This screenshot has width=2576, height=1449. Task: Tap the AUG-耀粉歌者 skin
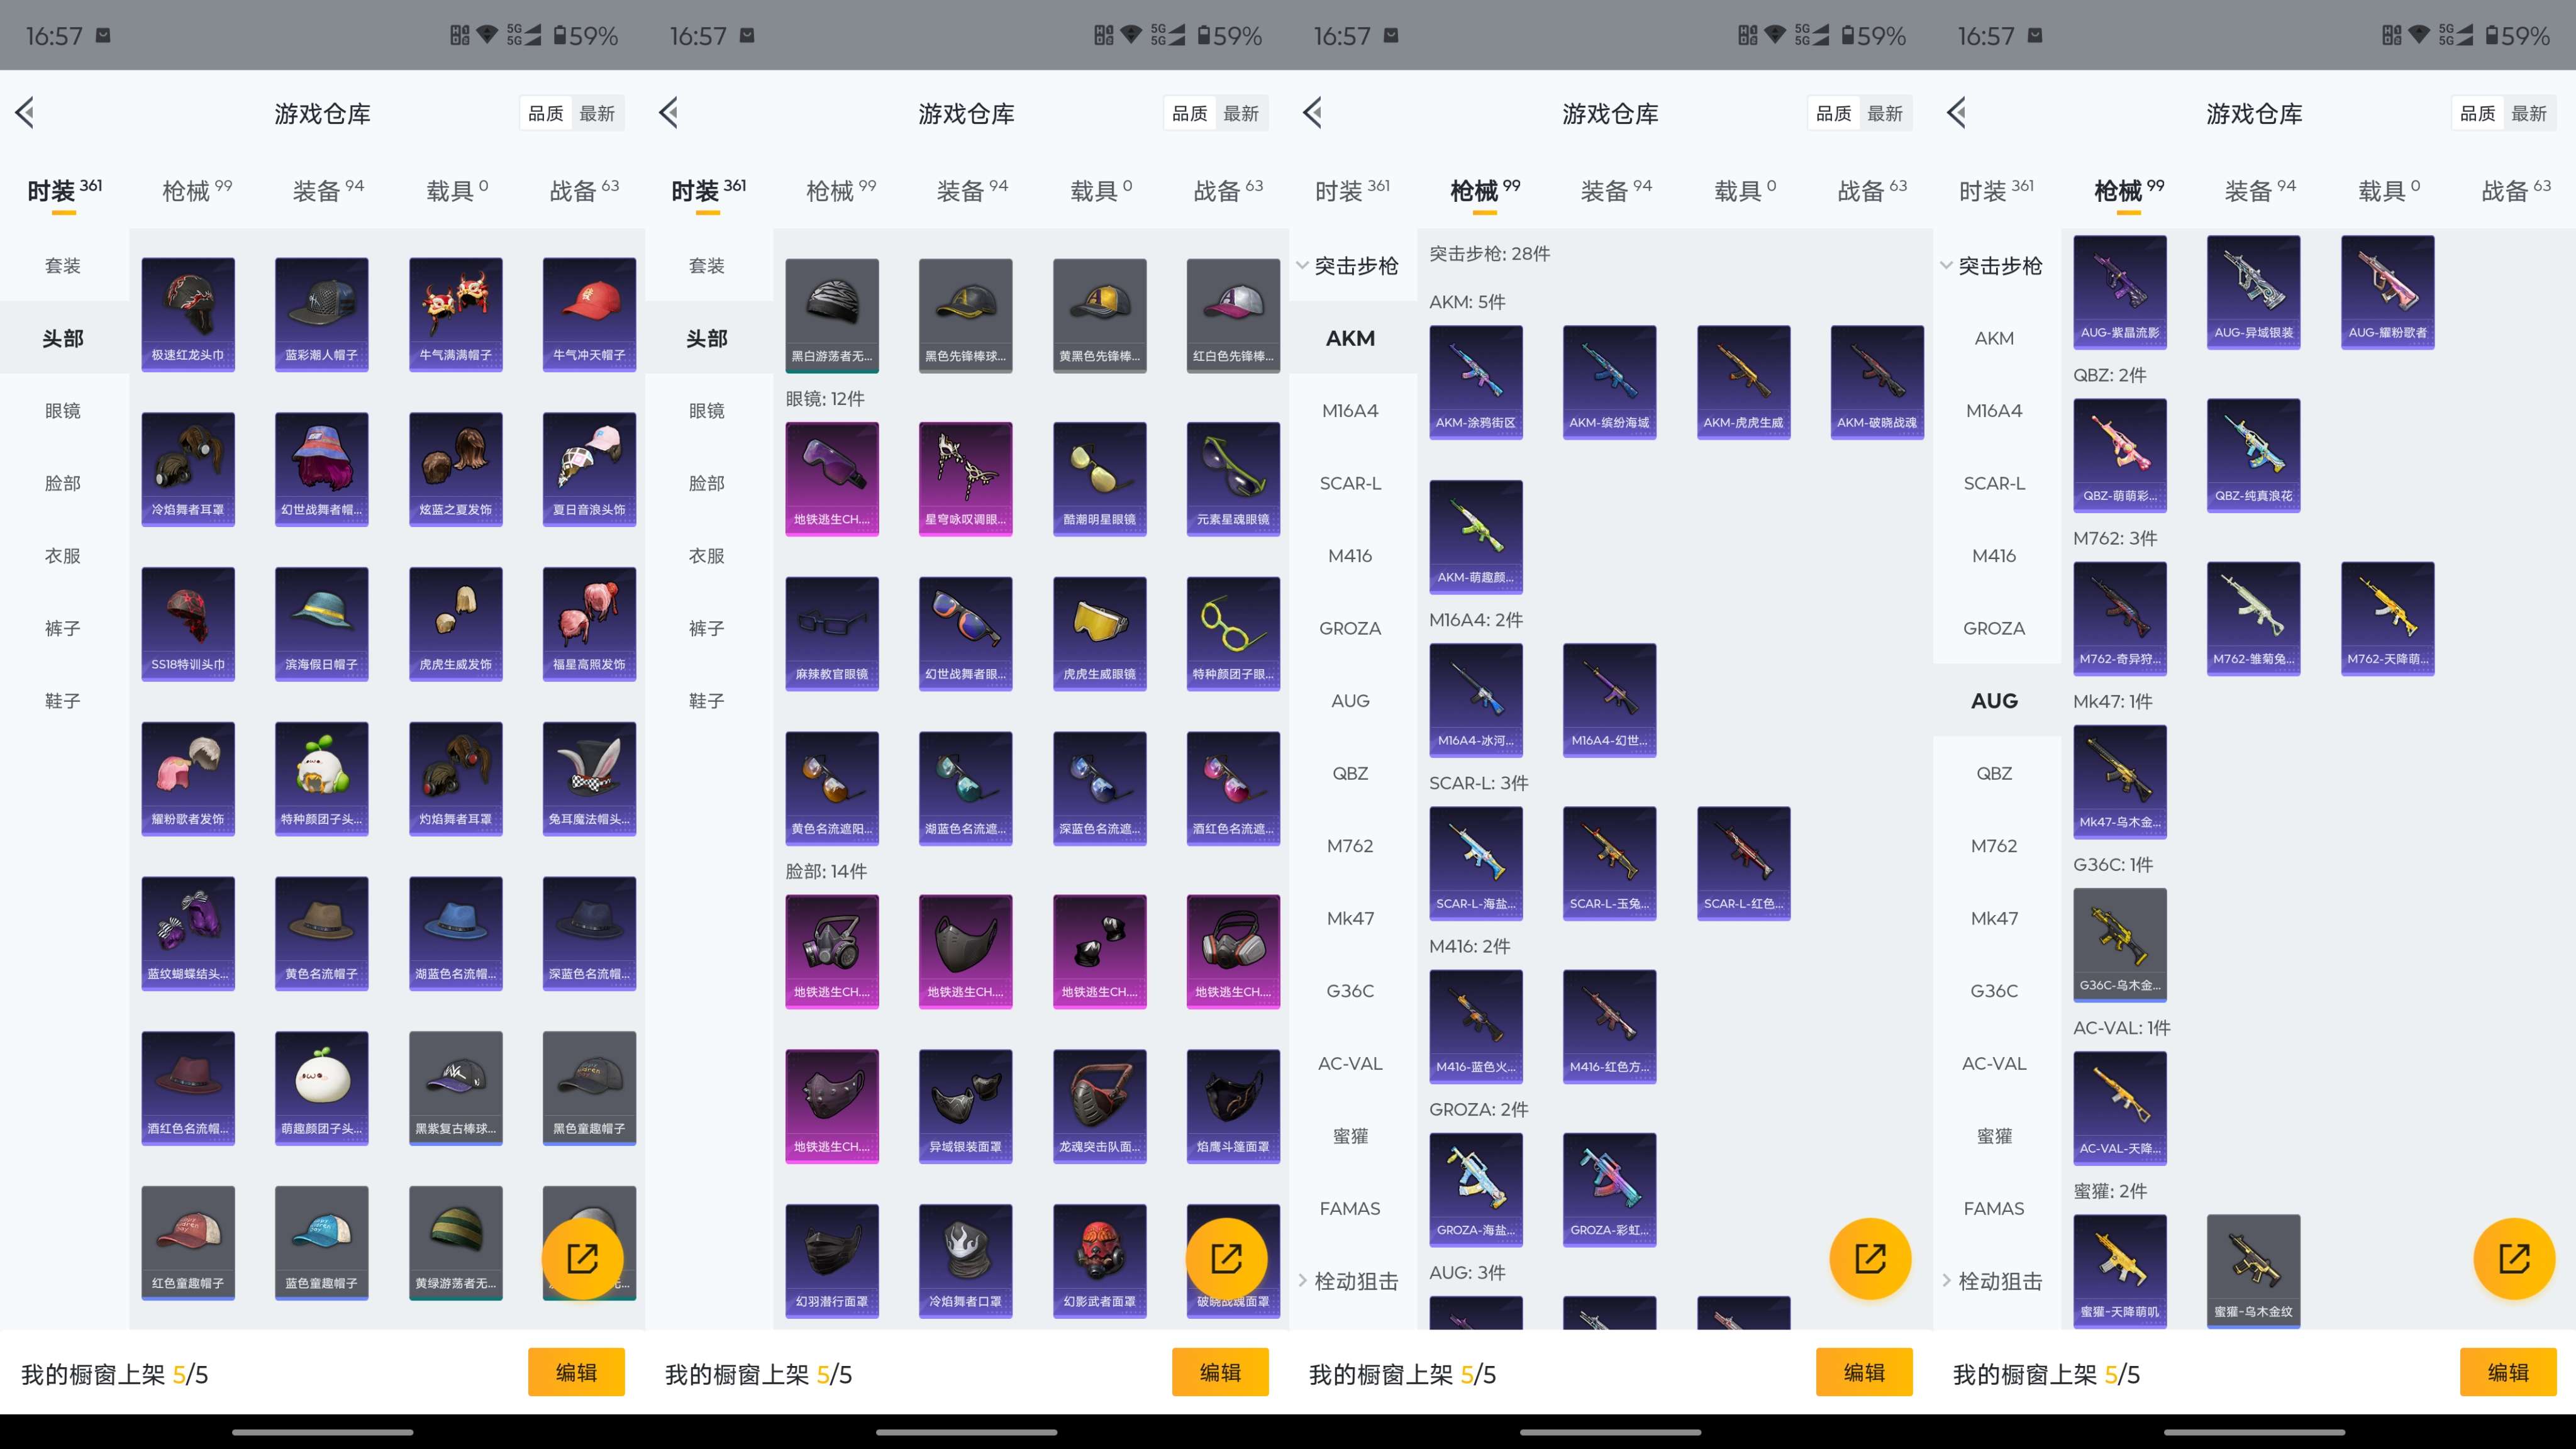click(2388, 293)
